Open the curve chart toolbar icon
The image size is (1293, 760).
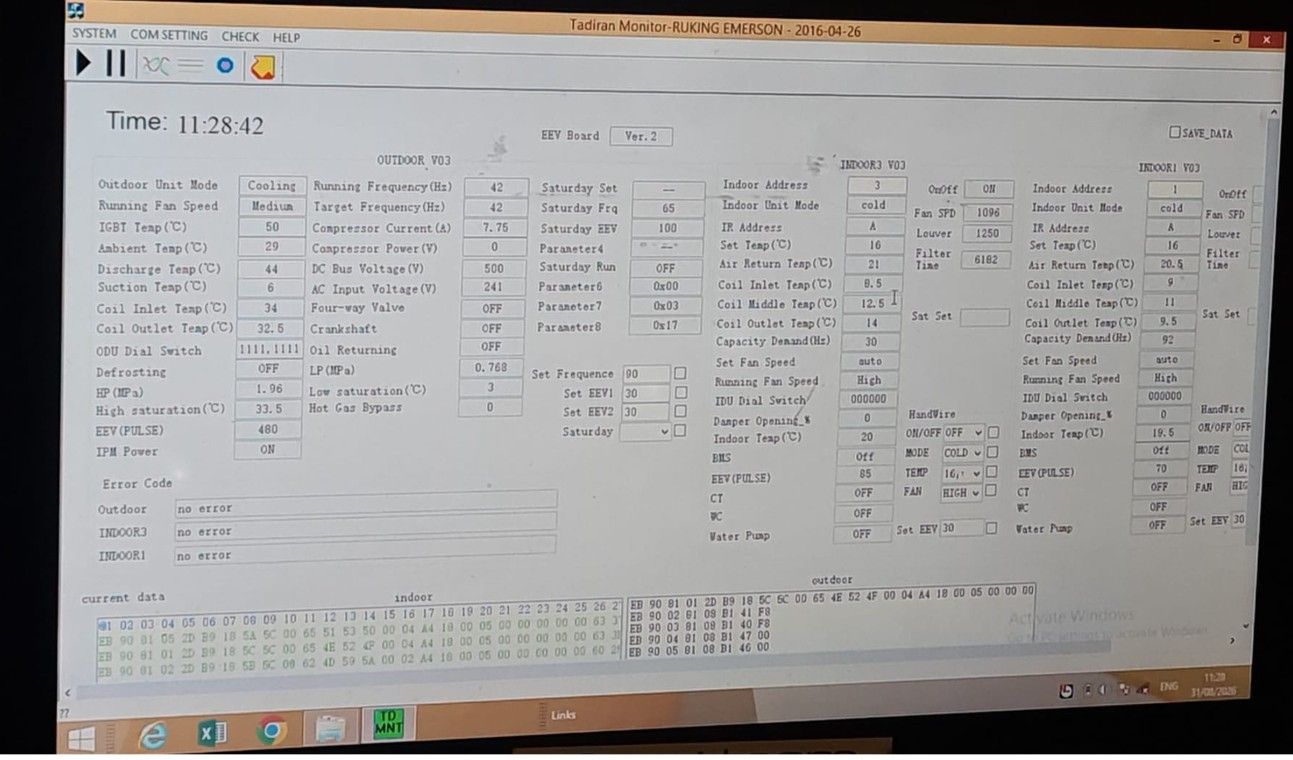[x=155, y=65]
